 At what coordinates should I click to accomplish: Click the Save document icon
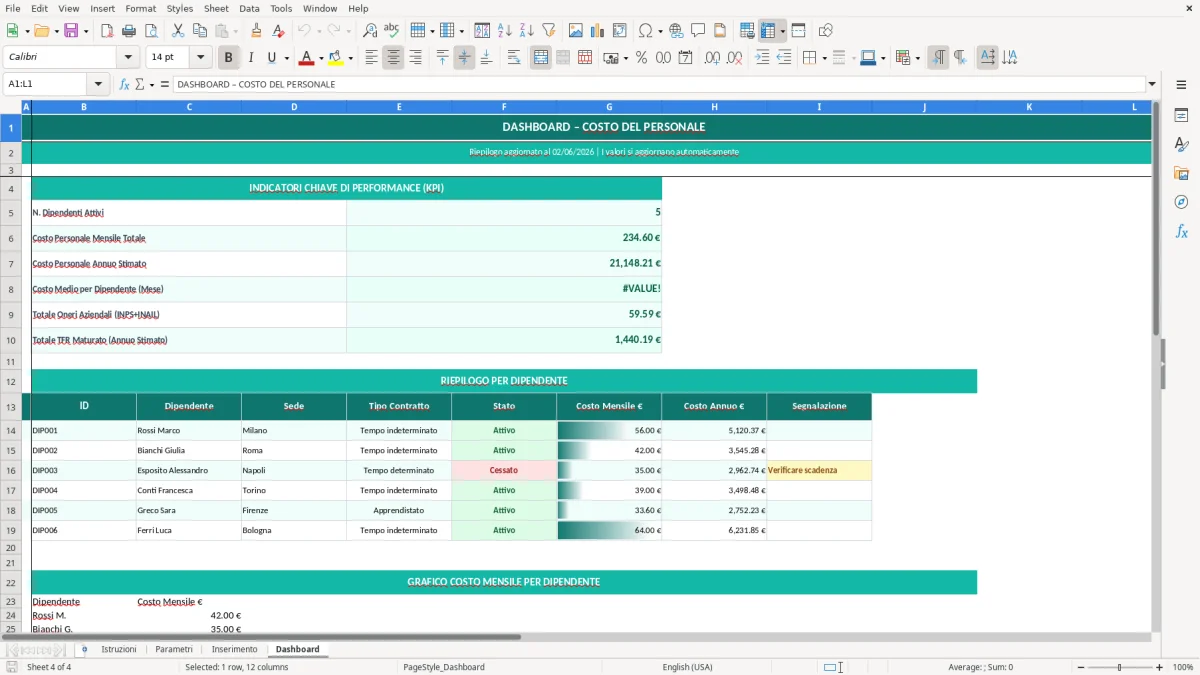click(71, 31)
